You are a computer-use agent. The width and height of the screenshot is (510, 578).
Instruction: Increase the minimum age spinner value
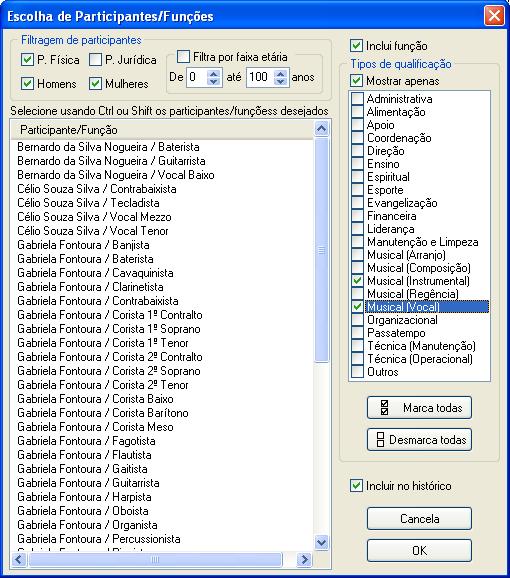(x=214, y=73)
